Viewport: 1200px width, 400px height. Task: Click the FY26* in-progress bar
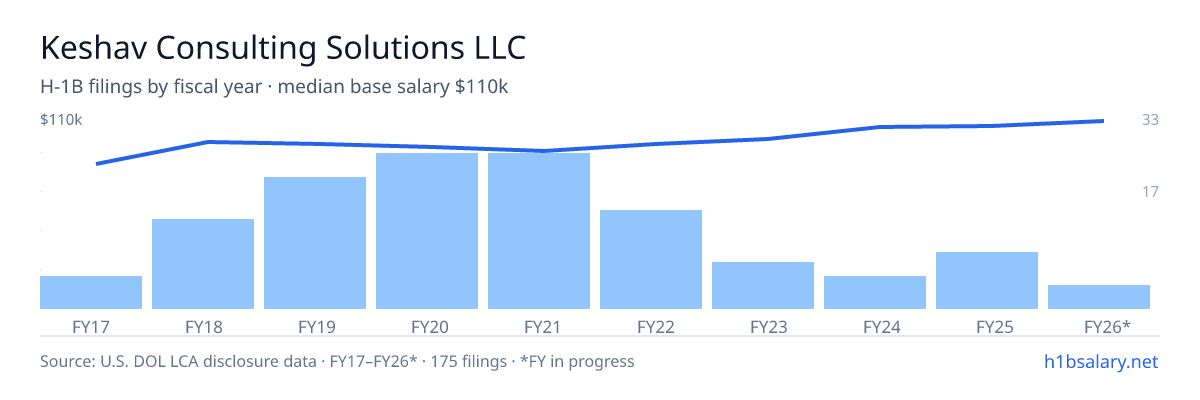(x=1099, y=297)
